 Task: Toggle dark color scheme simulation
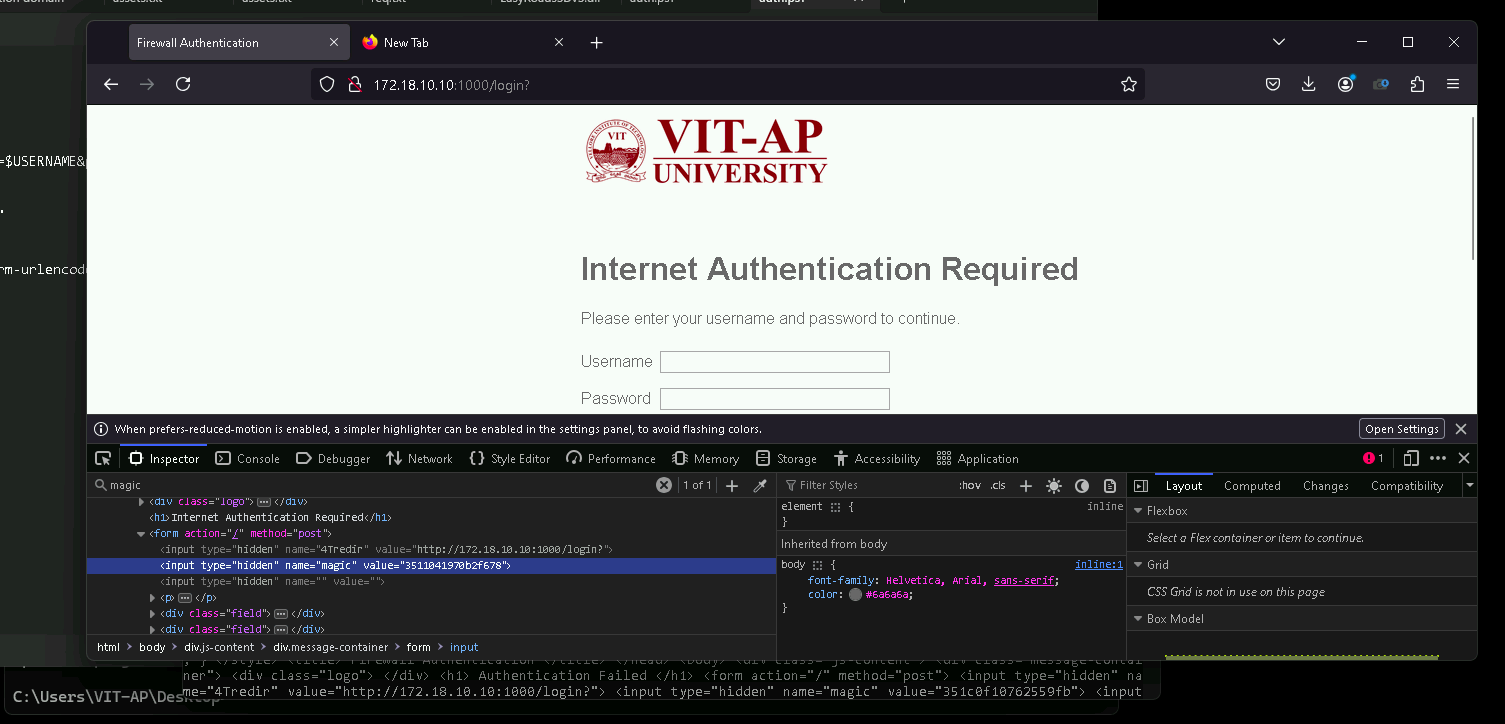(1082, 486)
